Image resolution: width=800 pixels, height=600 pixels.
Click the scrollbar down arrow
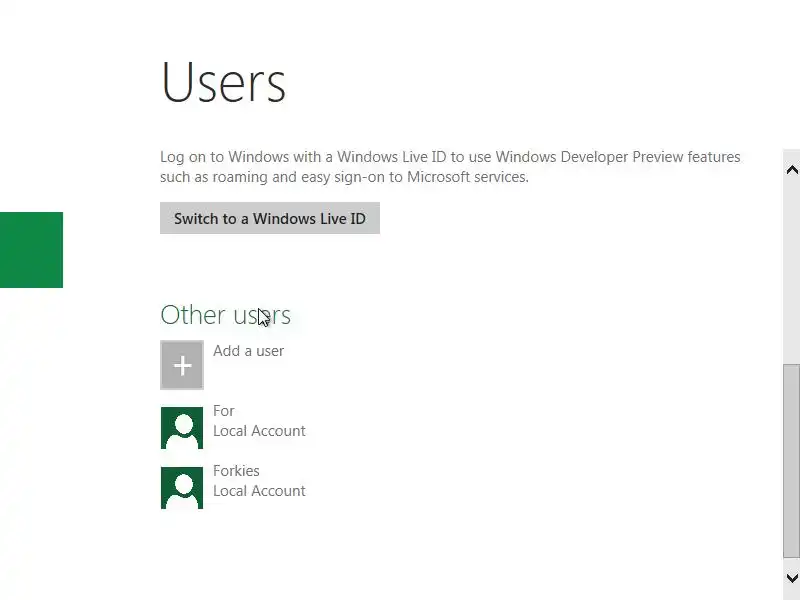pos(792,578)
